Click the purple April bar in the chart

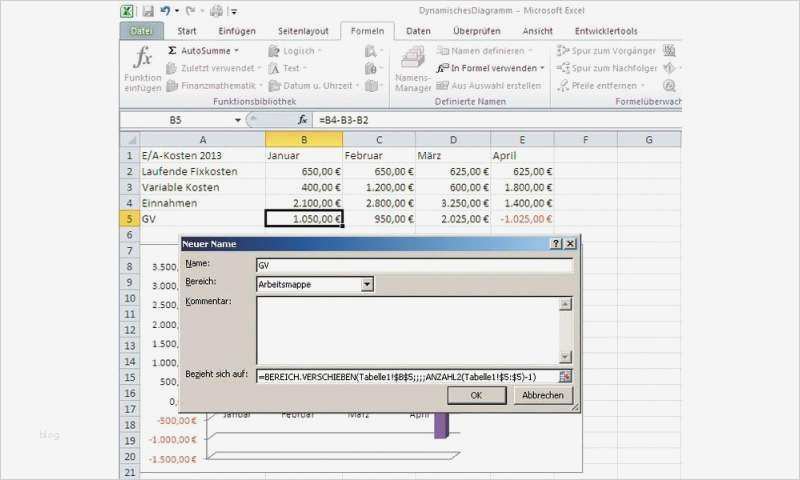click(441, 425)
